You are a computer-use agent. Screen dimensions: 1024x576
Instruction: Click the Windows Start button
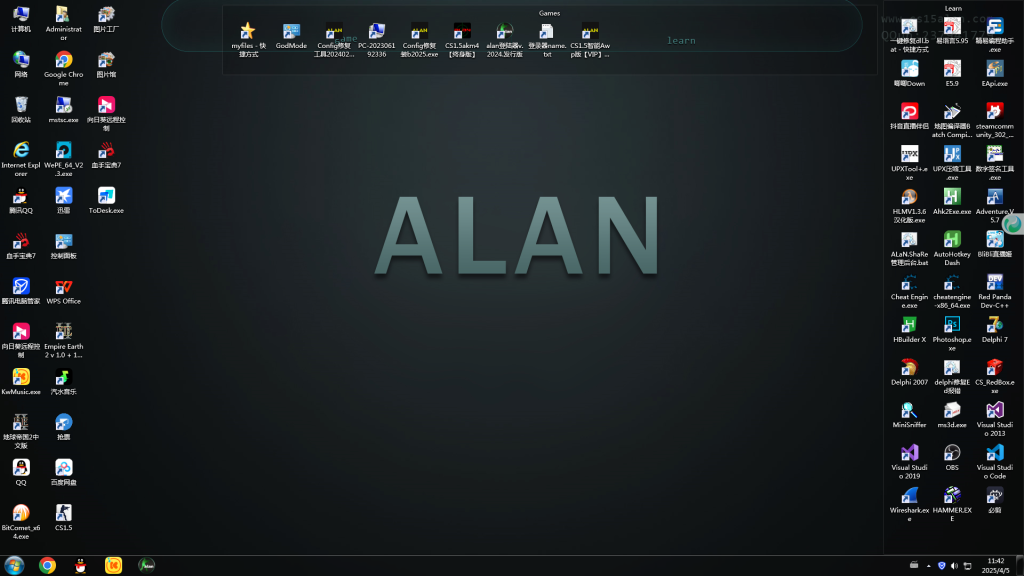[x=14, y=566]
